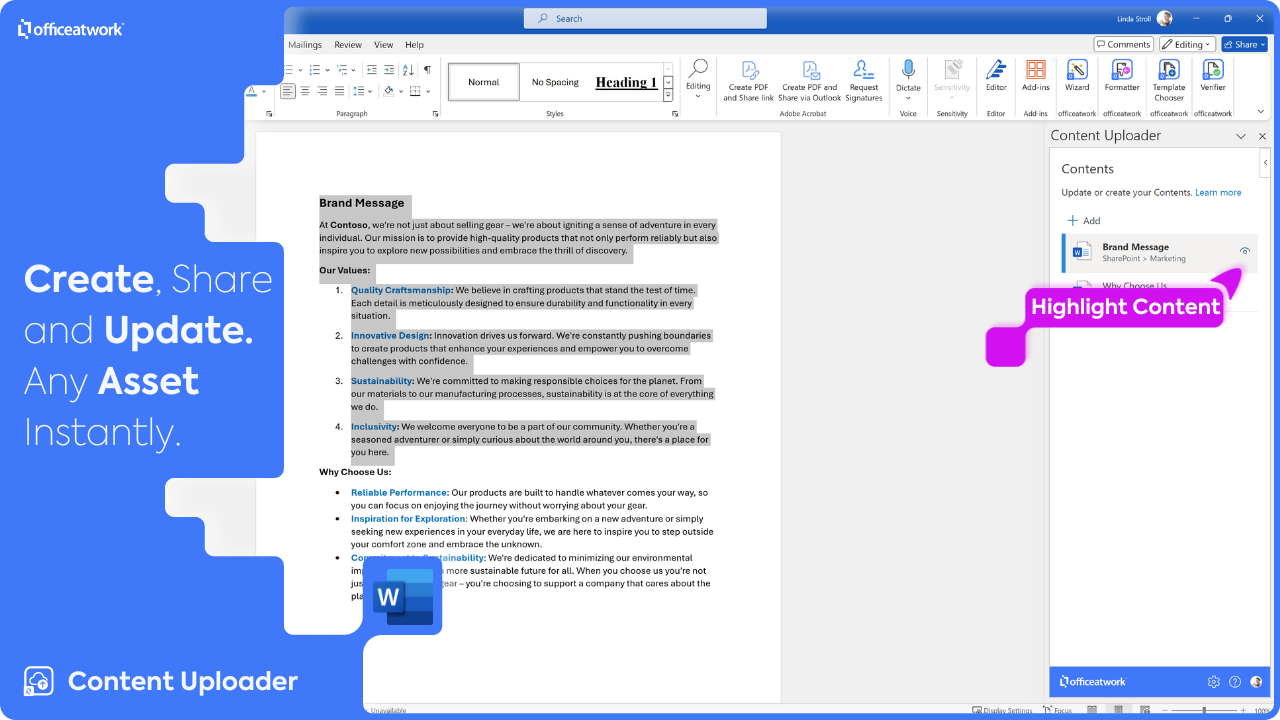The image size is (1280, 720).
Task: Switch to the View tab
Action: coord(384,45)
